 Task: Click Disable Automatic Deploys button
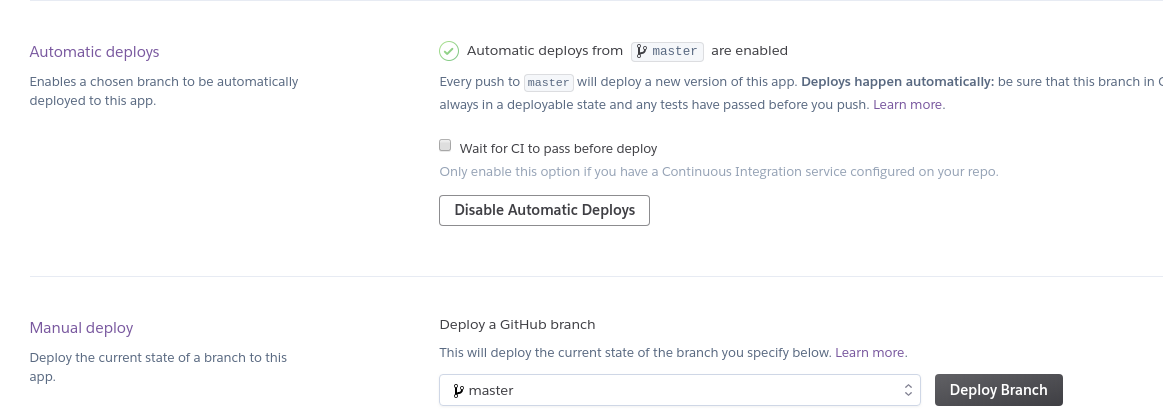pyautogui.click(x=544, y=210)
